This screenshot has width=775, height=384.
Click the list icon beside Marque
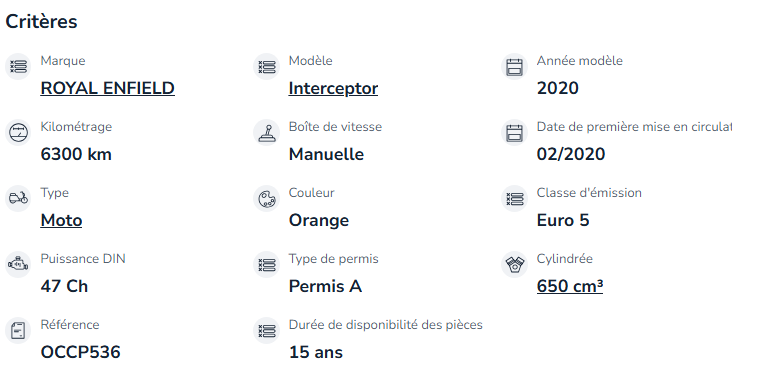pos(18,66)
